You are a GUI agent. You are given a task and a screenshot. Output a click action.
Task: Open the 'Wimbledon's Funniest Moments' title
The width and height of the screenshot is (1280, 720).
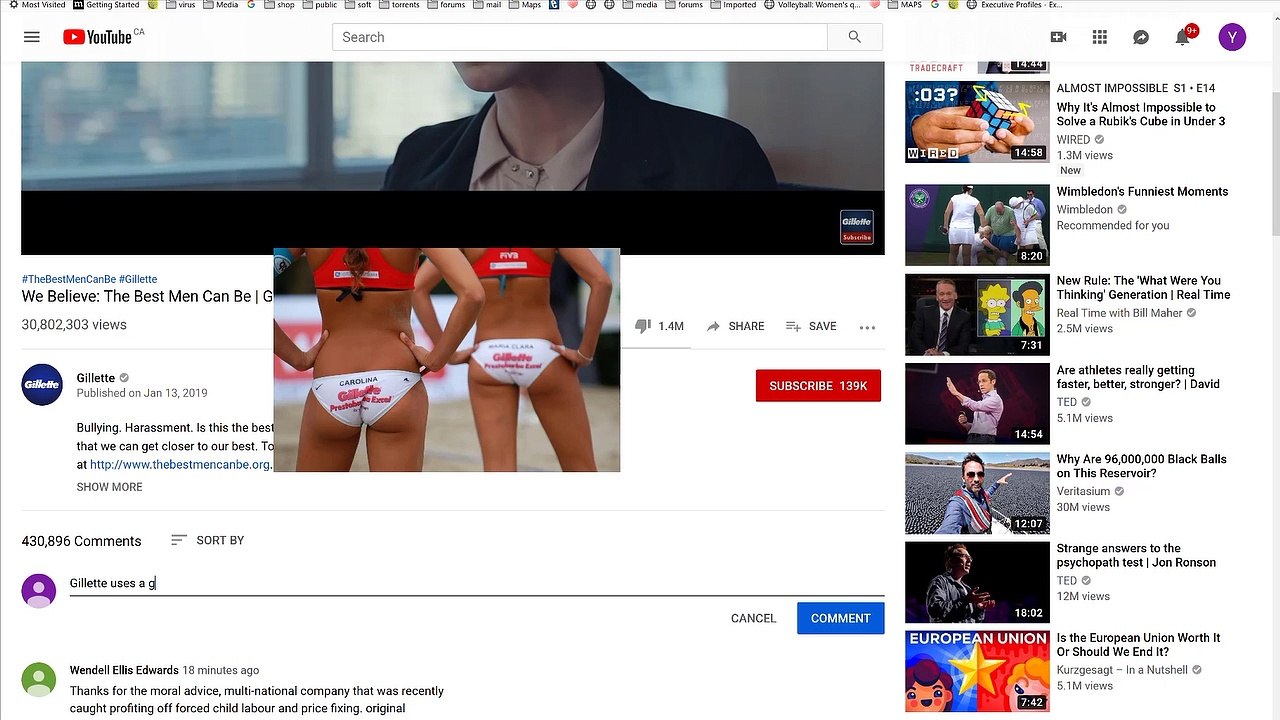(1142, 191)
